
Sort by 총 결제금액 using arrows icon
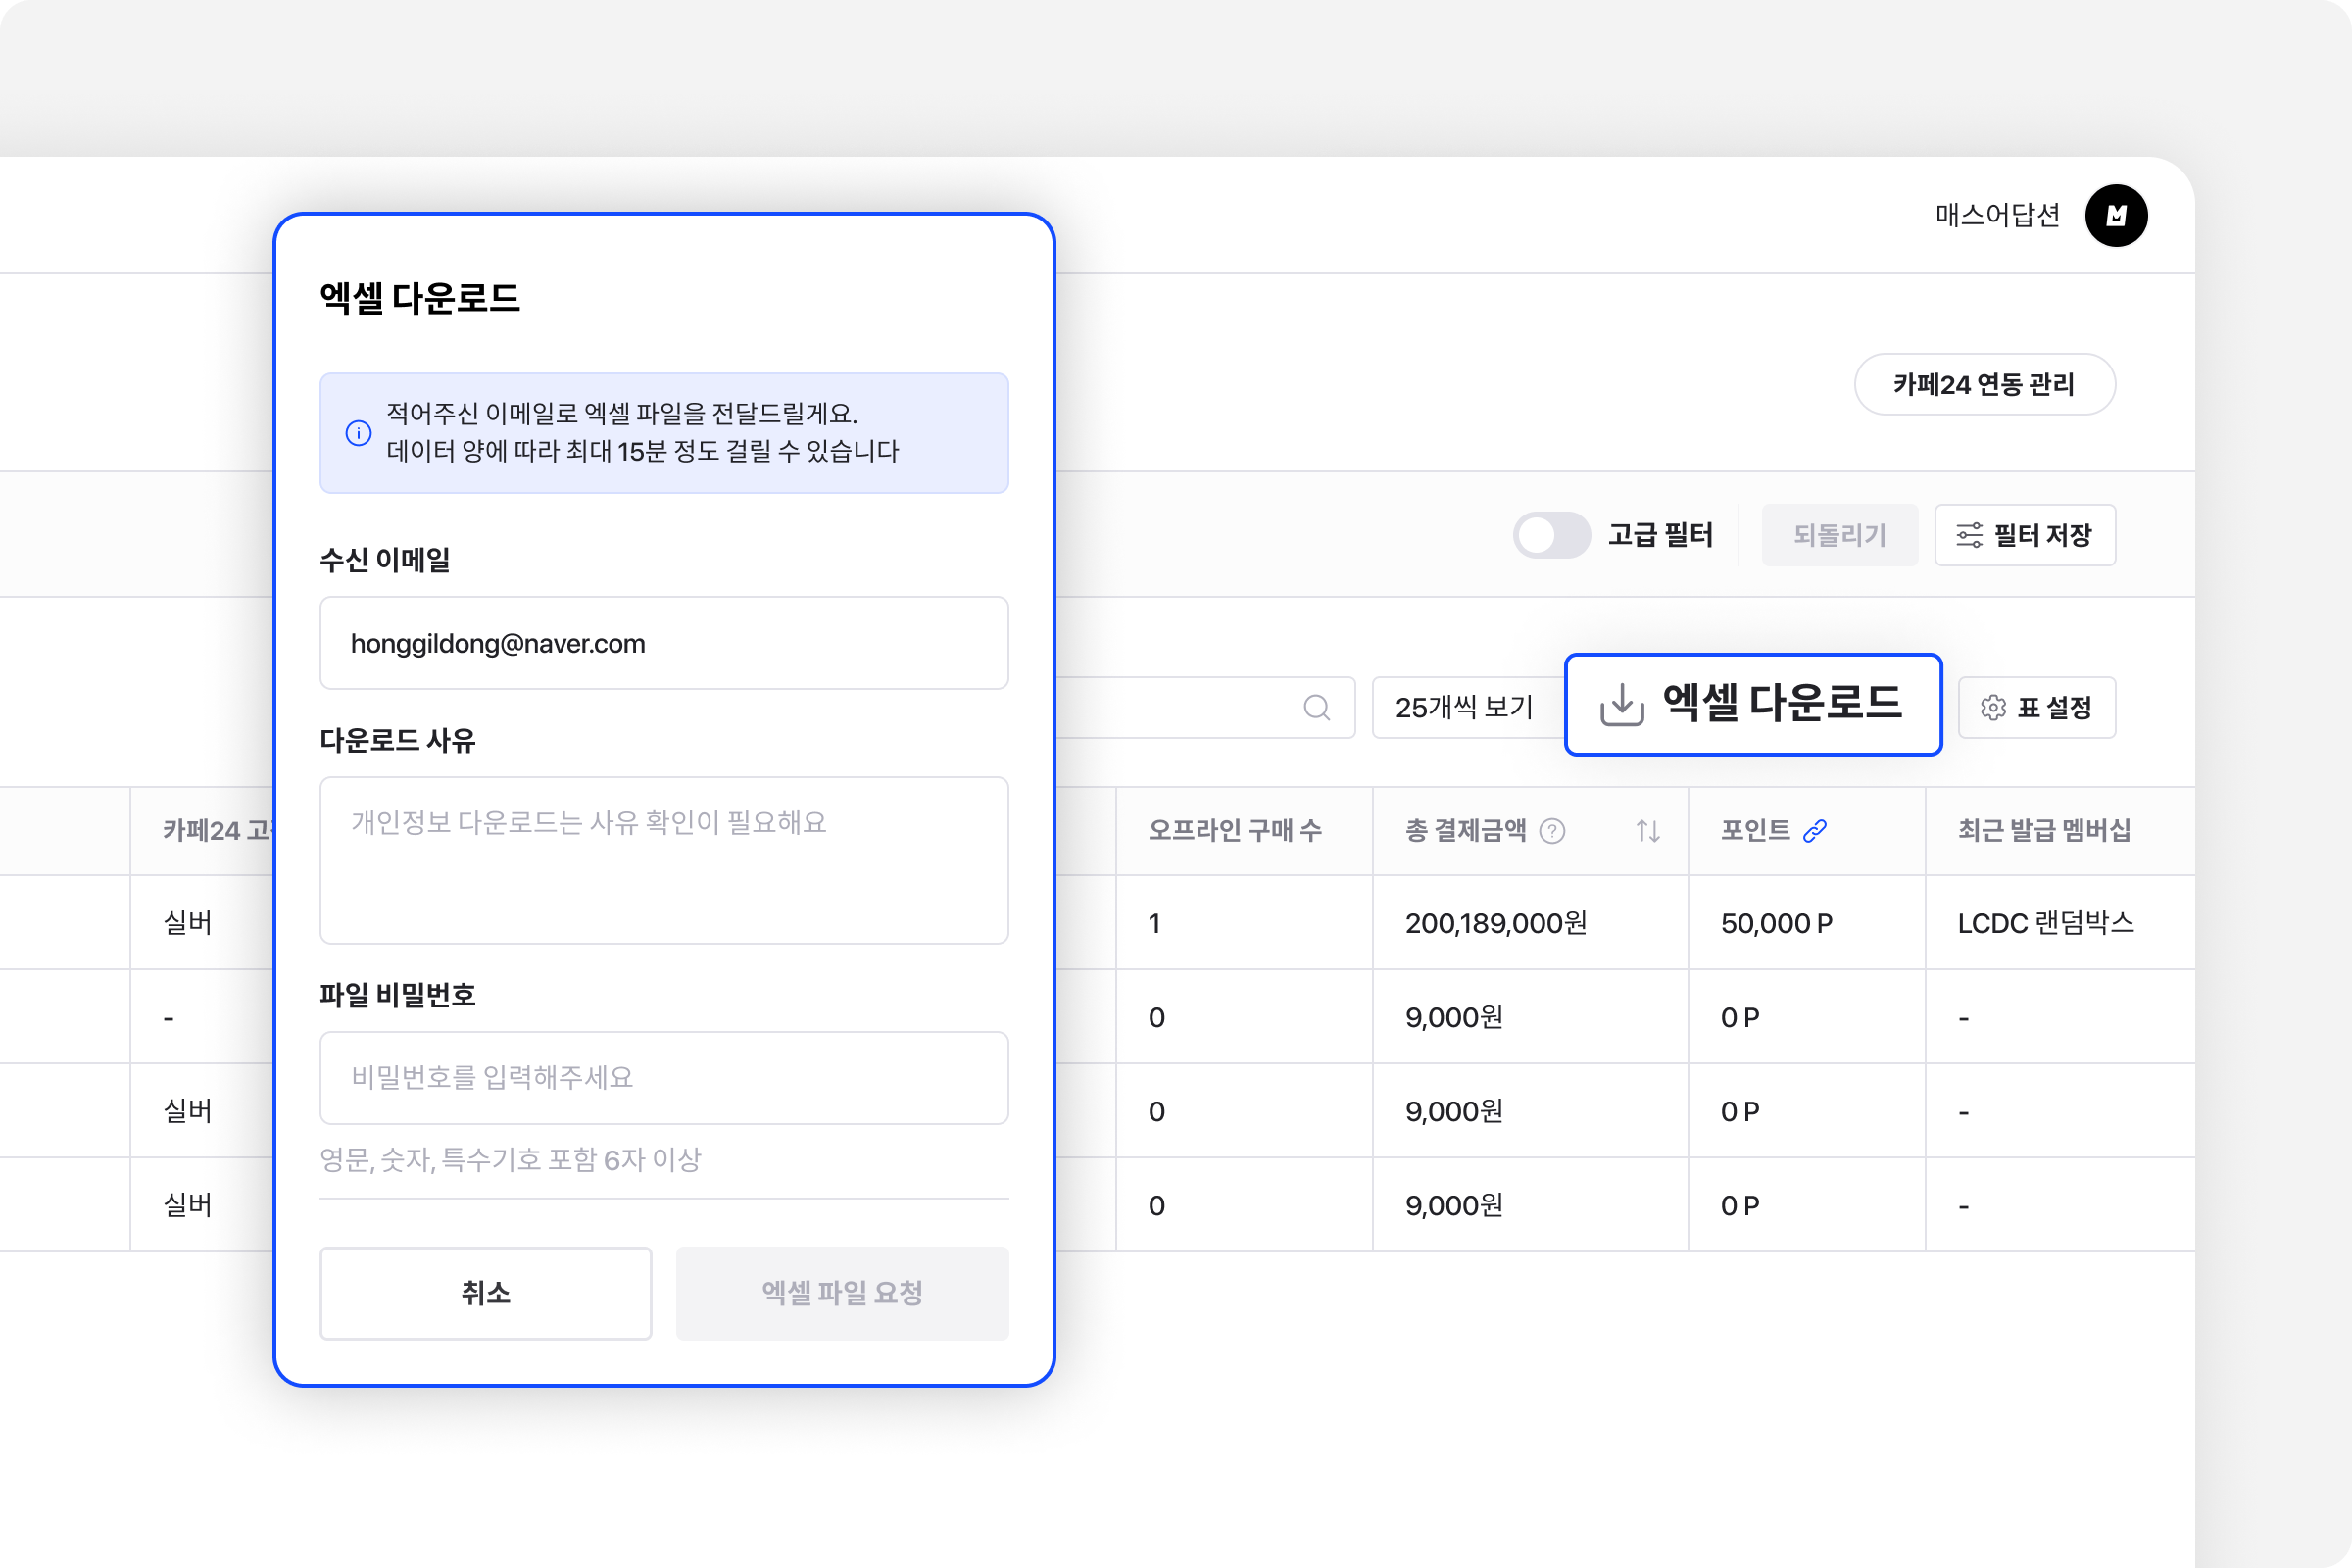[1648, 831]
